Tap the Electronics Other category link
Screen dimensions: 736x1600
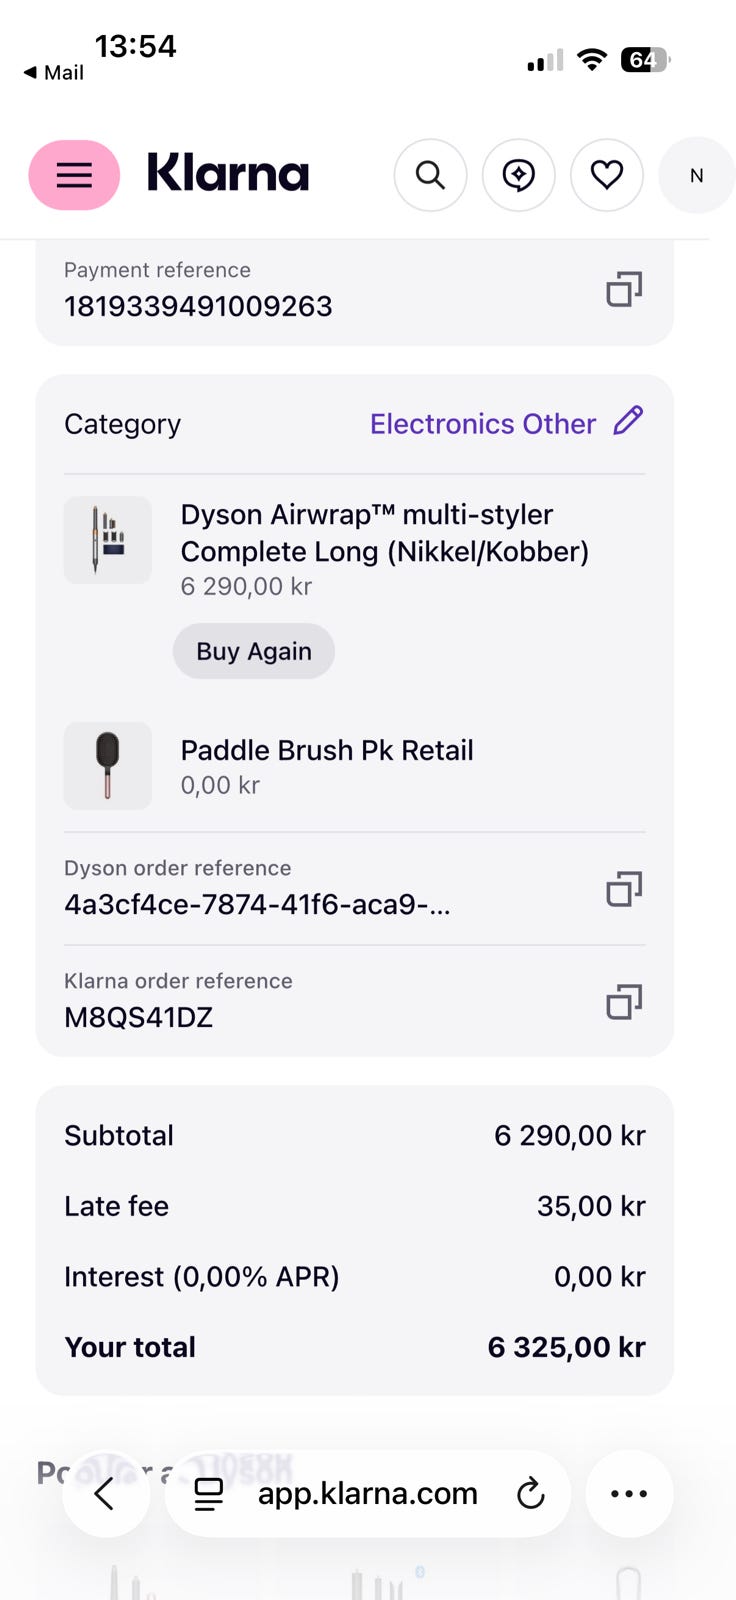(x=483, y=424)
